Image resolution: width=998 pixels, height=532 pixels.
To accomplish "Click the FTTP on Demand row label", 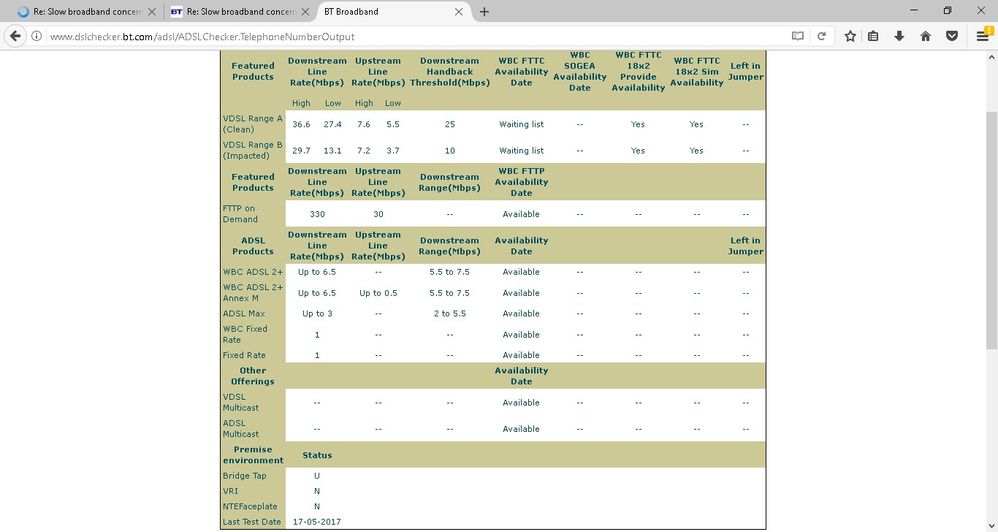I will [x=241, y=214].
